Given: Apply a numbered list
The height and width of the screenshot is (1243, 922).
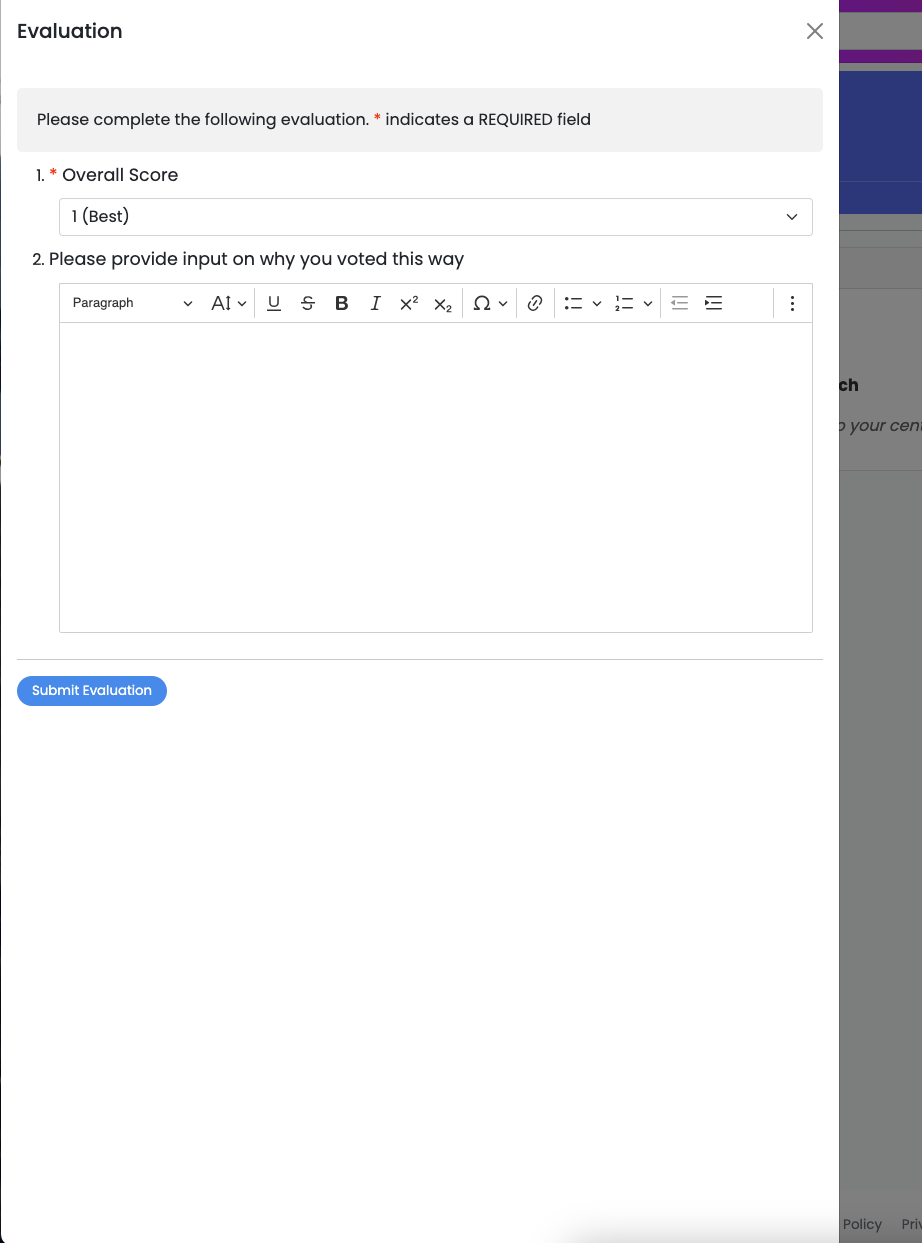Looking at the screenshot, I should [625, 303].
